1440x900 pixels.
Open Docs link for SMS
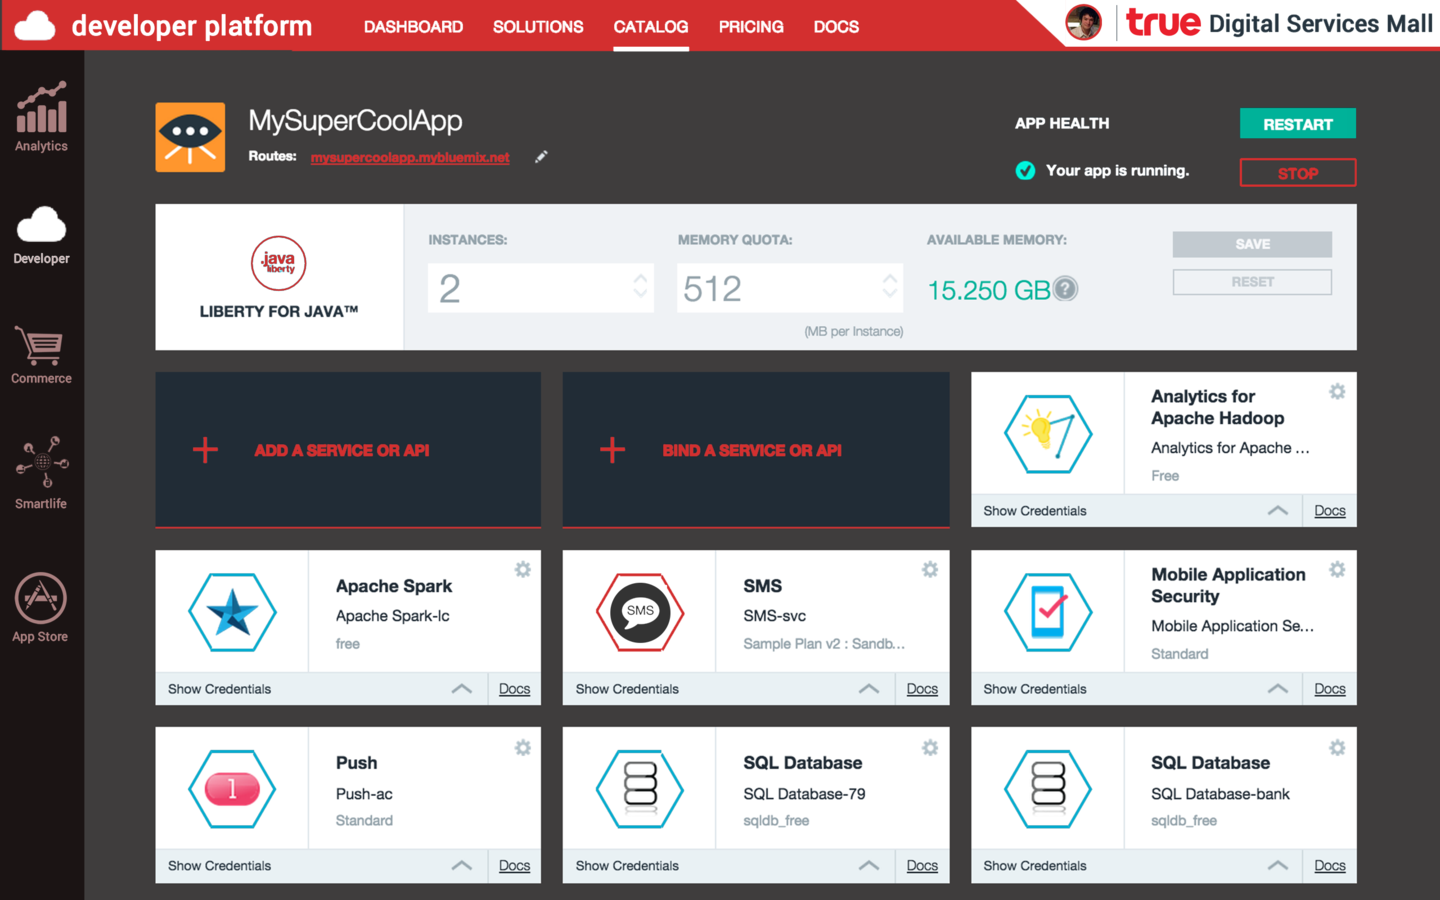(x=922, y=689)
